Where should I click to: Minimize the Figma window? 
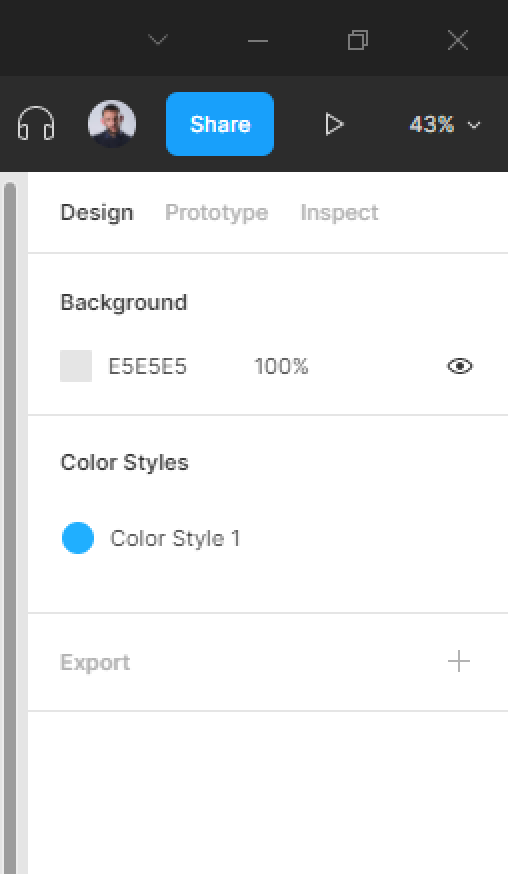click(x=258, y=40)
